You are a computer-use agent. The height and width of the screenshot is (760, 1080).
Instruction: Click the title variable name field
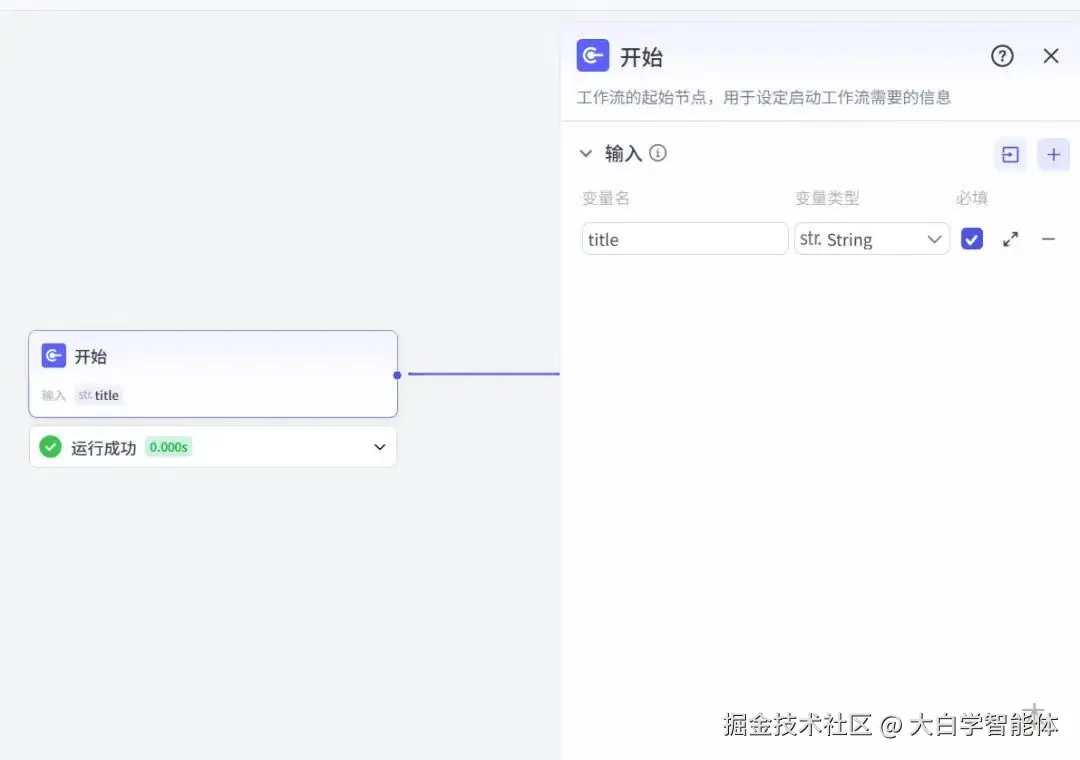685,239
